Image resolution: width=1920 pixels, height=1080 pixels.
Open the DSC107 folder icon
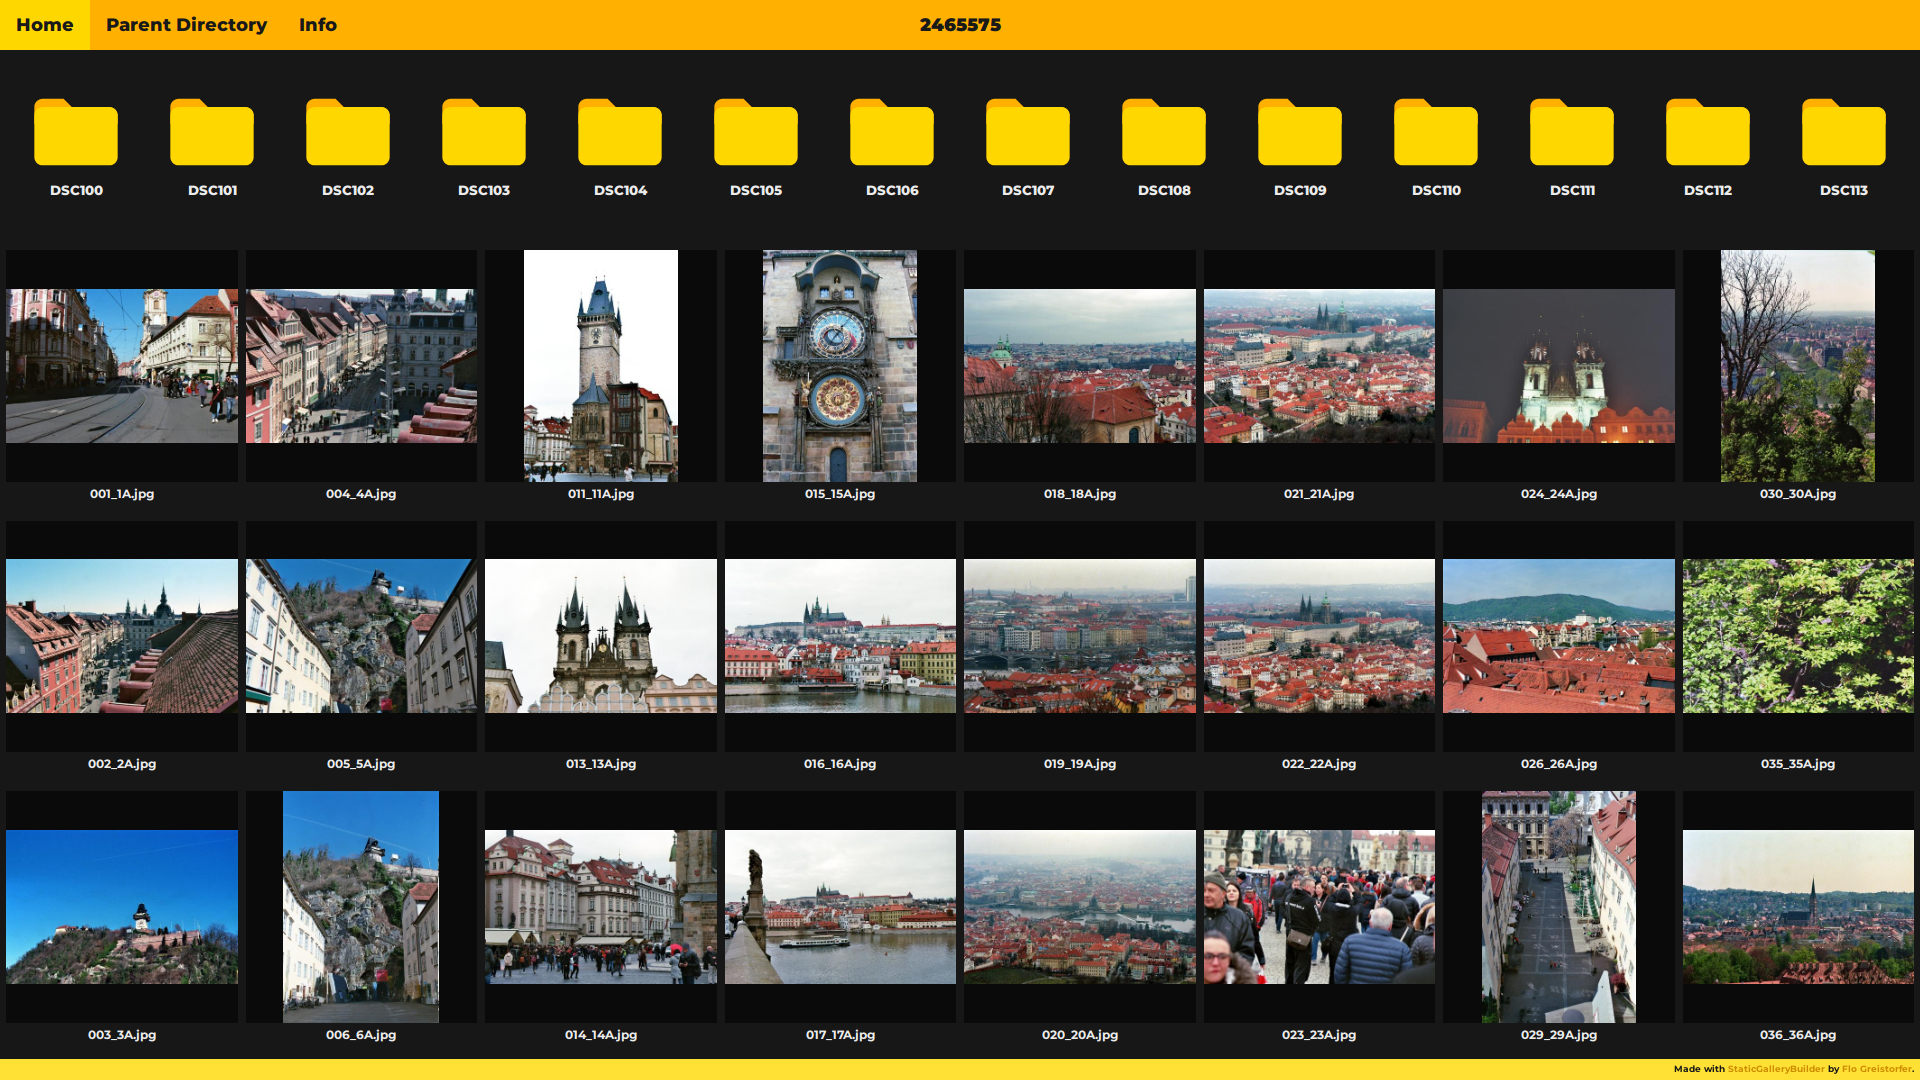1028,133
